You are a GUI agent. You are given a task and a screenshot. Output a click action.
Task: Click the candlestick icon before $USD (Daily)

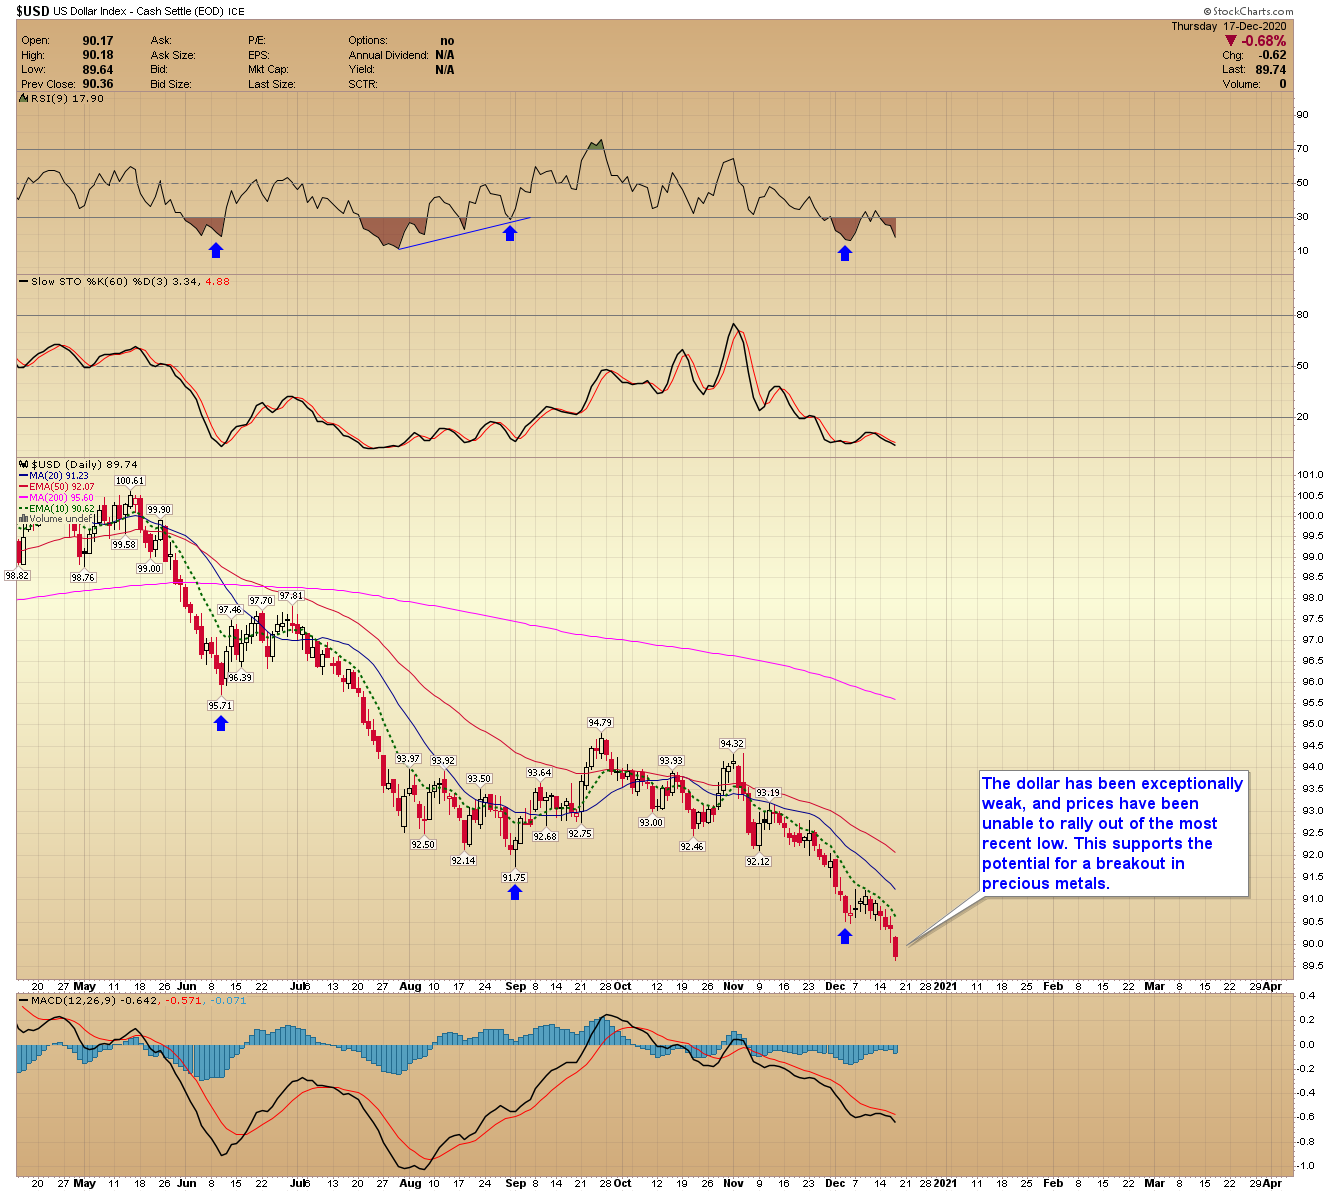click(x=24, y=464)
